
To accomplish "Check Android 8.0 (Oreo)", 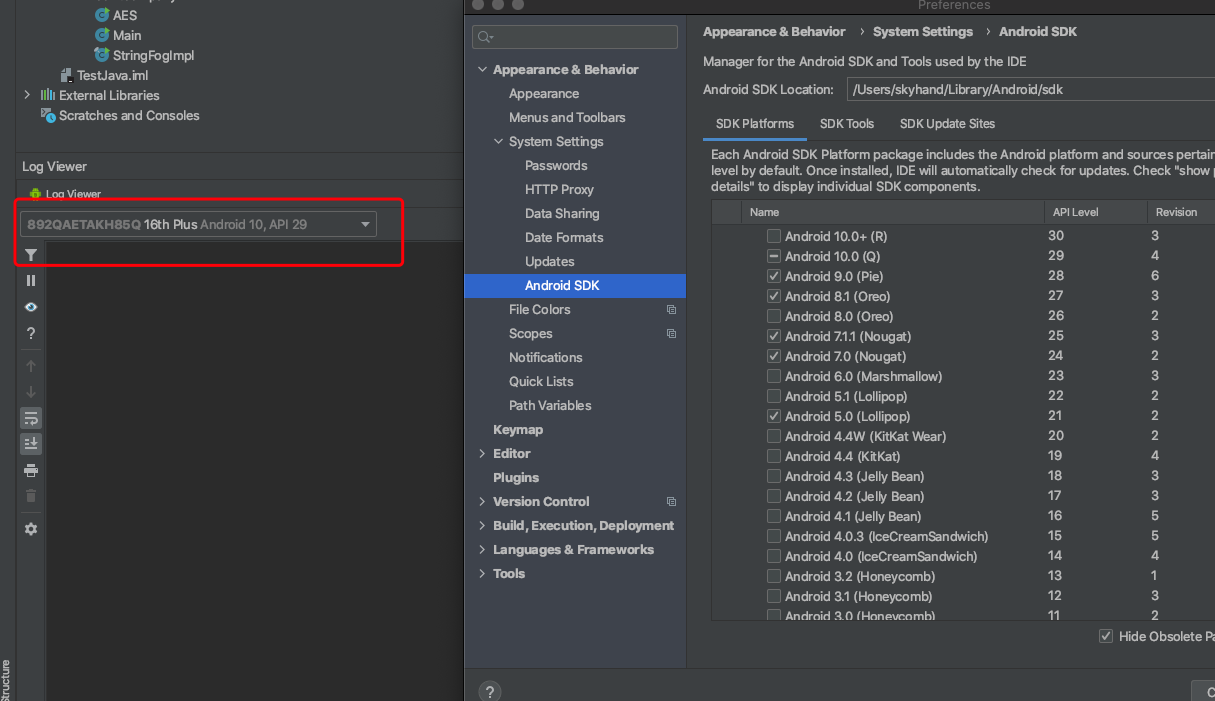I will tap(774, 316).
